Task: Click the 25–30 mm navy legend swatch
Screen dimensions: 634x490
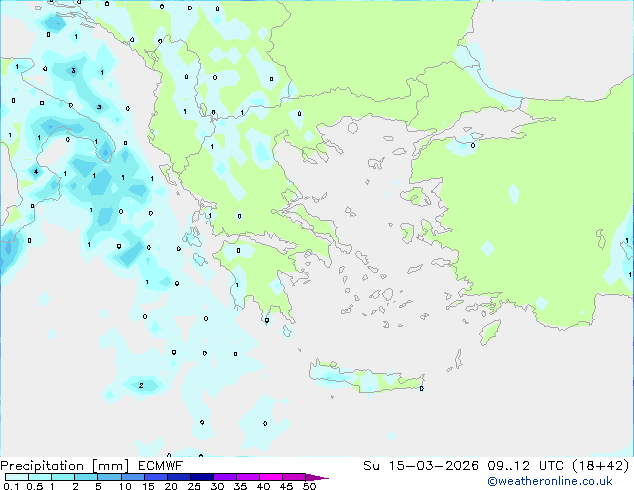Action: (x=201, y=477)
